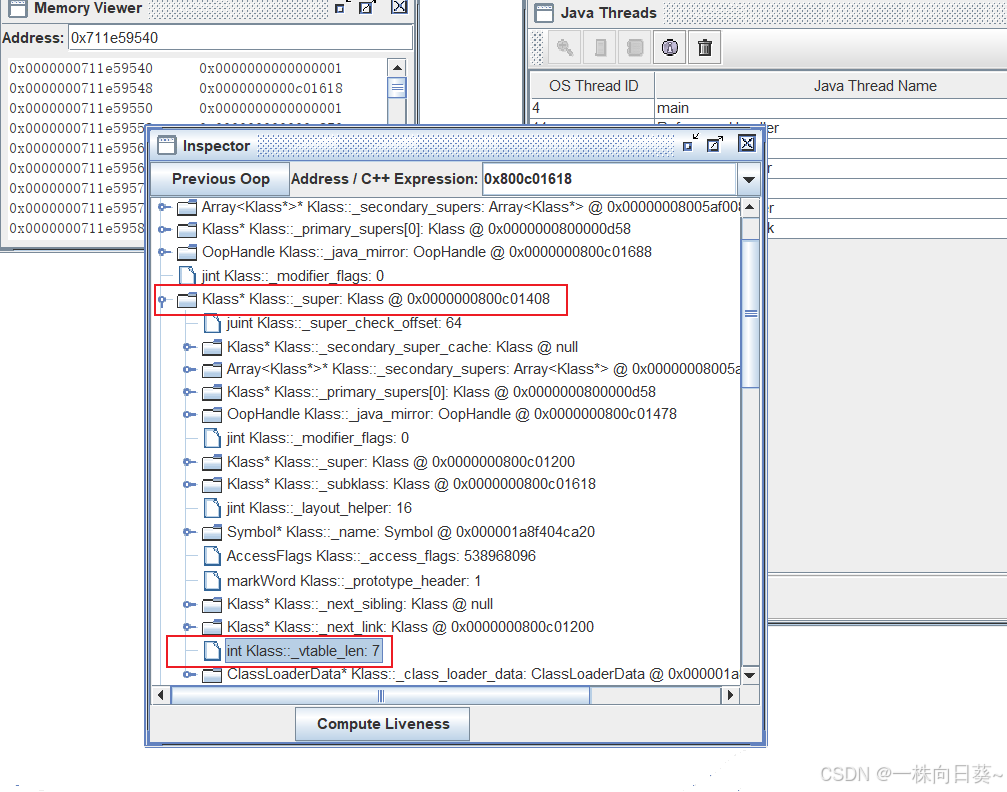The height and width of the screenshot is (792, 1007).
Task: Click the Inspector horizontal scrollbar left arrow
Action: [161, 696]
